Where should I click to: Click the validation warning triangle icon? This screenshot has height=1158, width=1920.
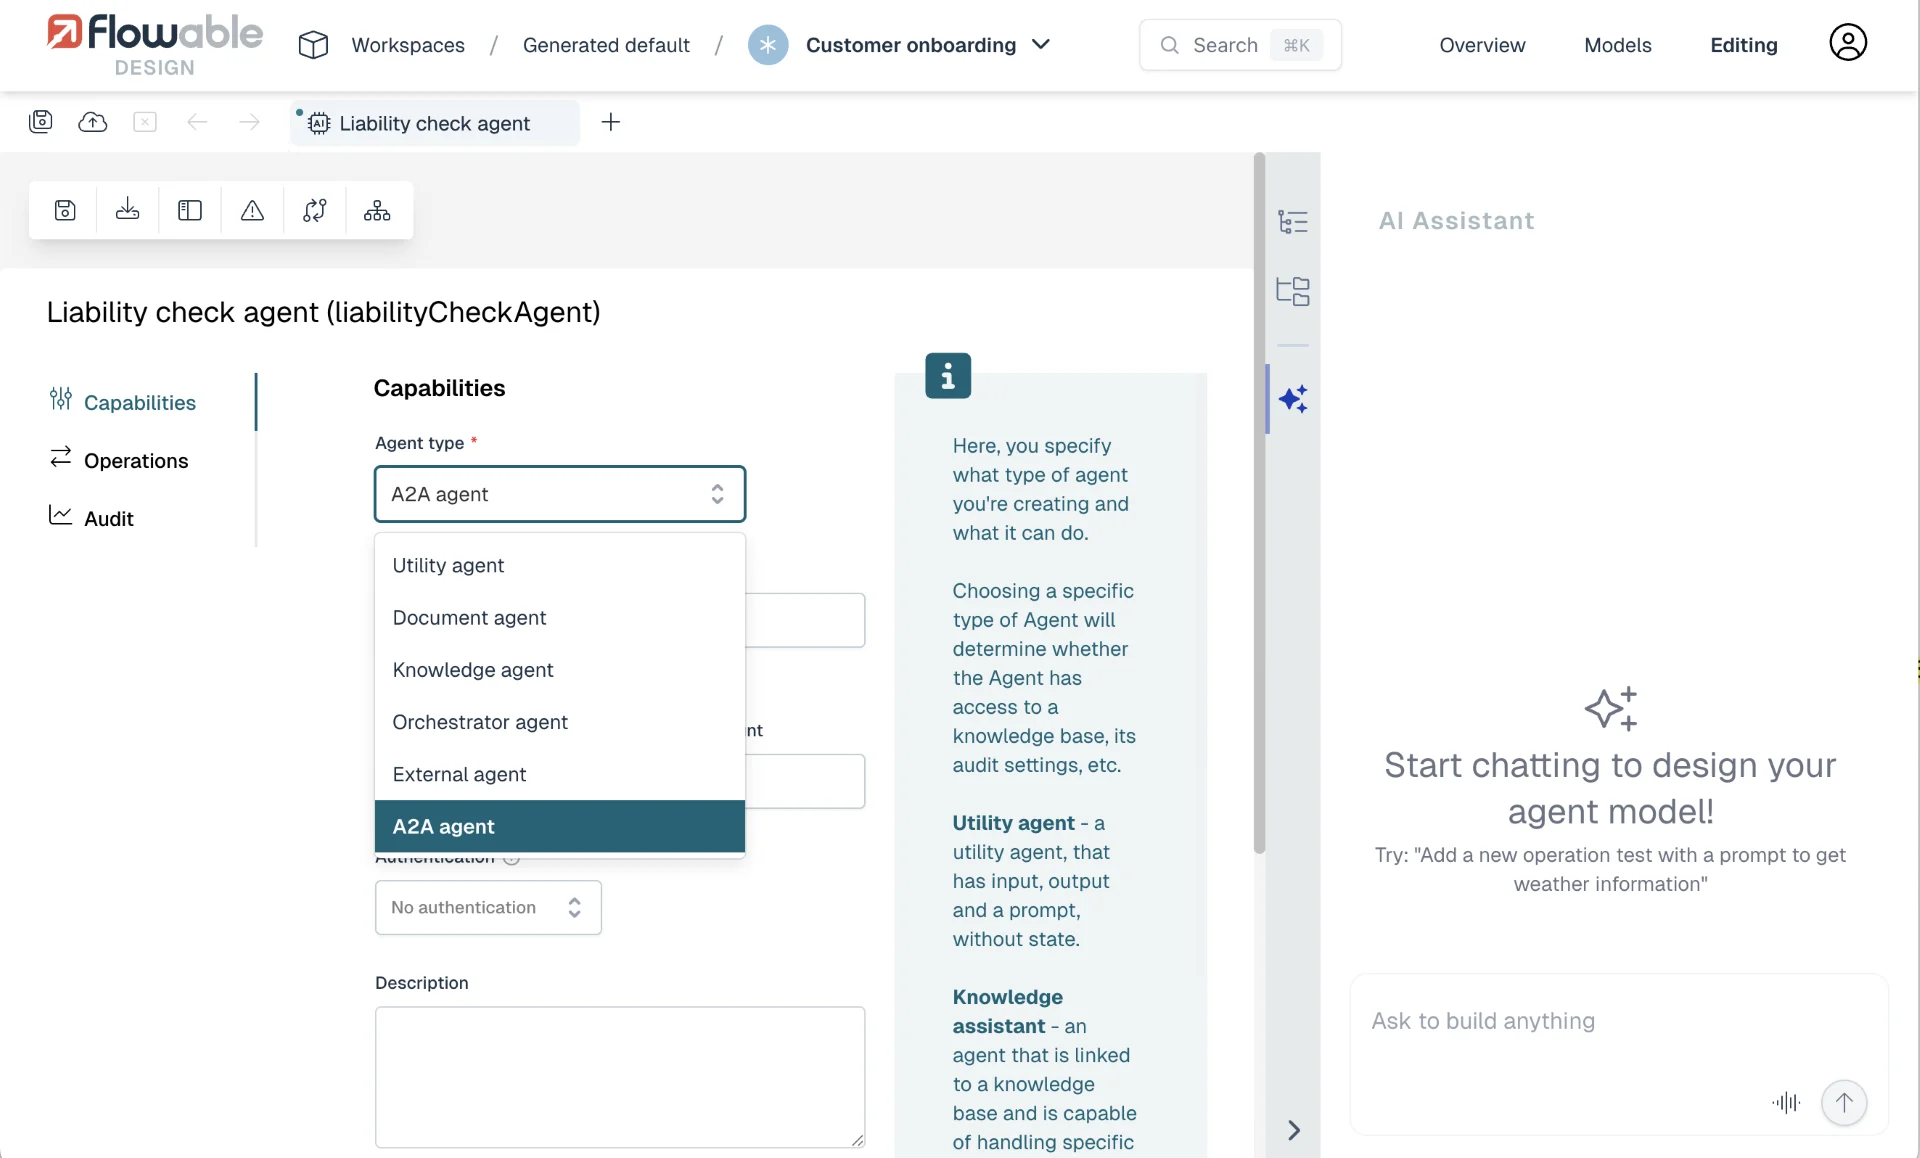[252, 210]
